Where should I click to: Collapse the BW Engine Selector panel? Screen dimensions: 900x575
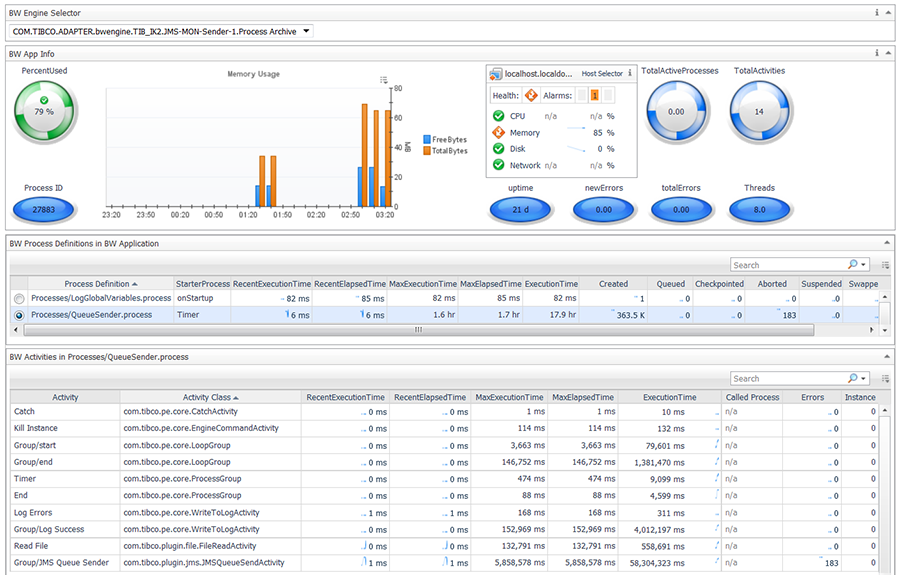pyautogui.click(x=888, y=13)
